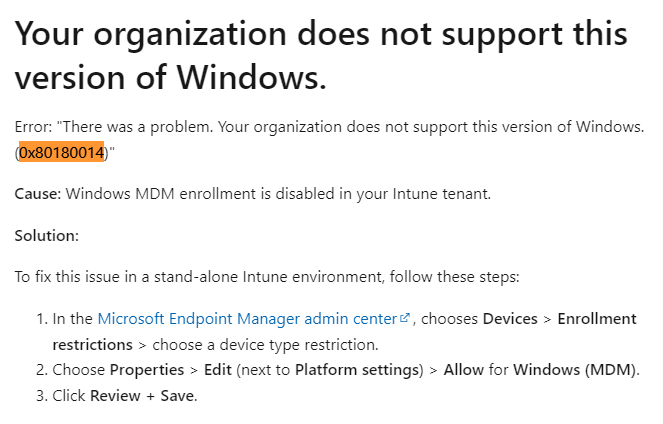Click the bold Solution label

[47, 235]
